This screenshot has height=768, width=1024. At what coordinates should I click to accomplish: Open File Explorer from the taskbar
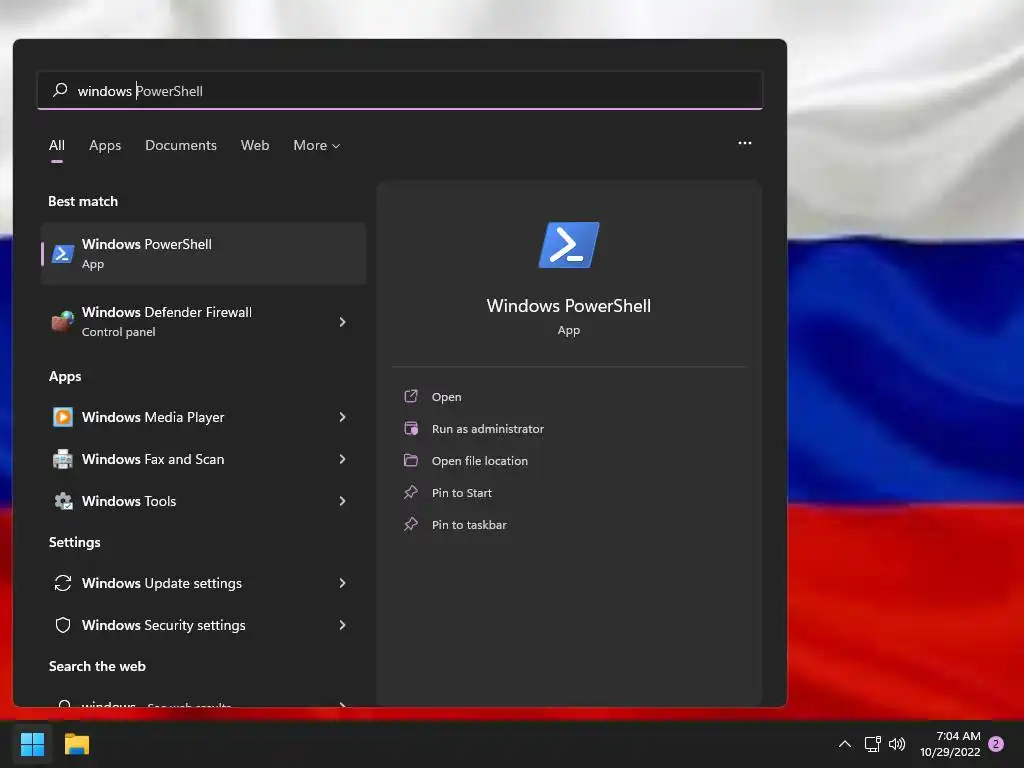pos(77,744)
